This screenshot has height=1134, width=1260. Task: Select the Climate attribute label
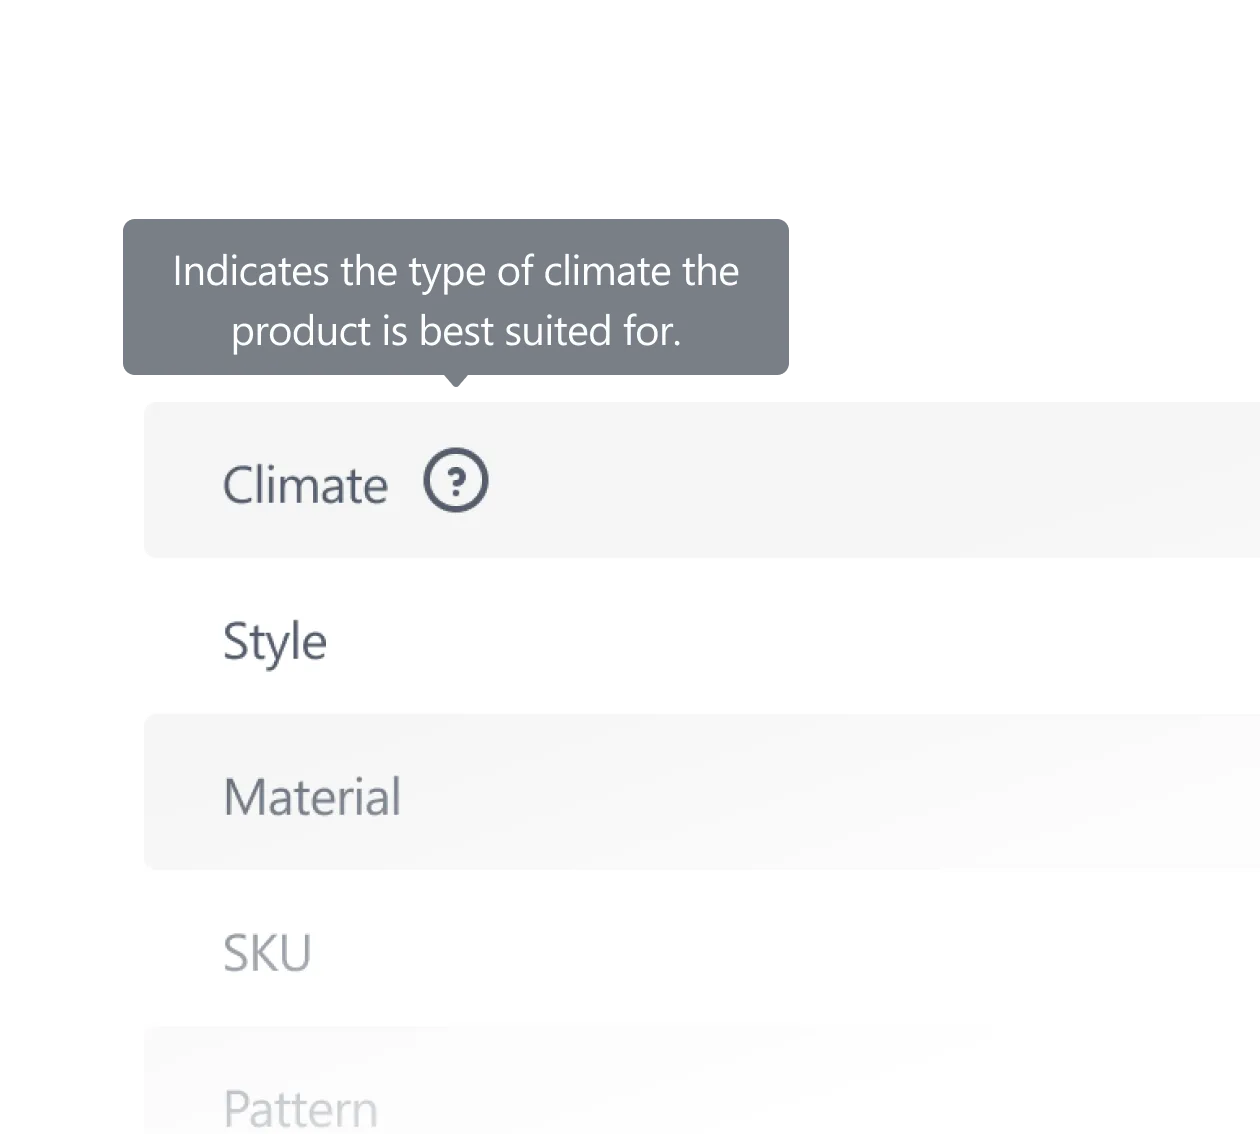(x=305, y=486)
